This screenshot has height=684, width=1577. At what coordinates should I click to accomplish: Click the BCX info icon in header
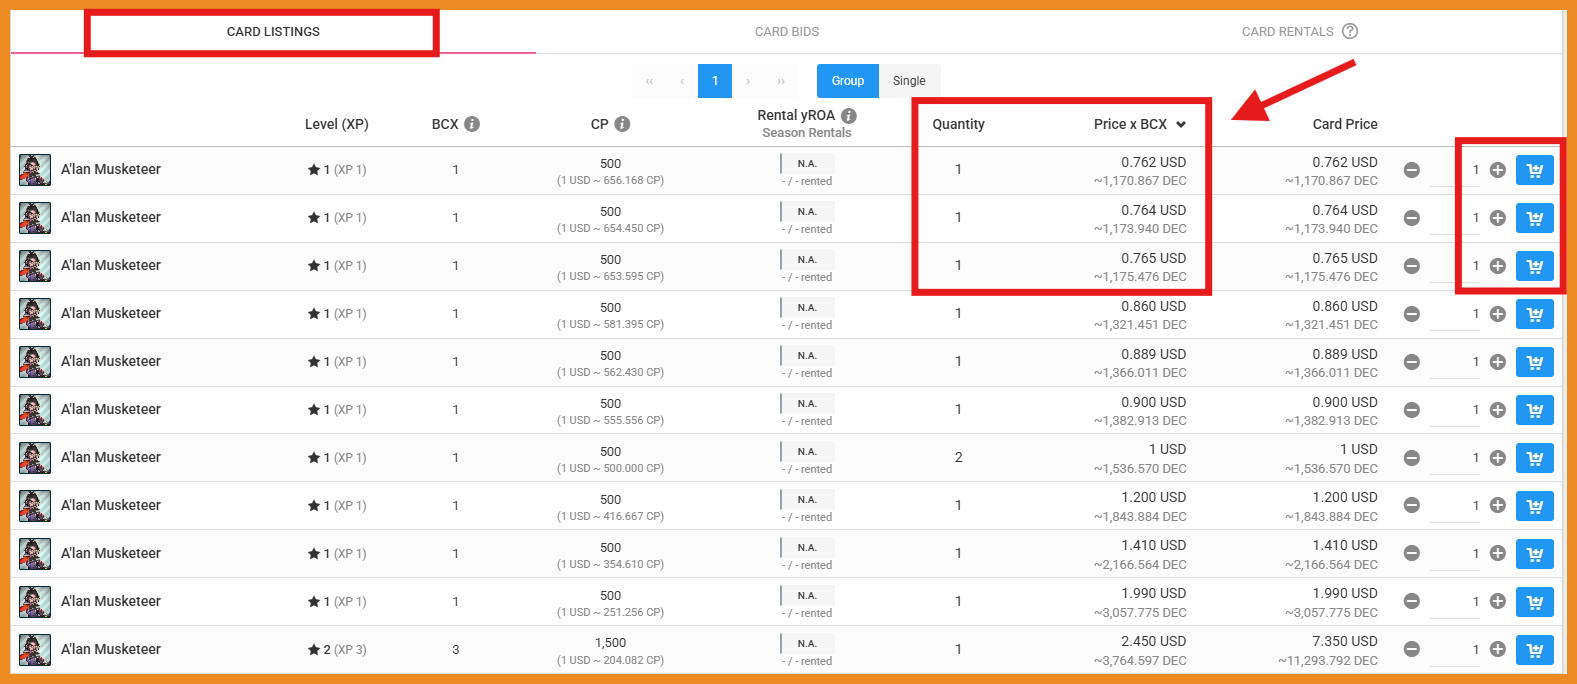click(472, 124)
